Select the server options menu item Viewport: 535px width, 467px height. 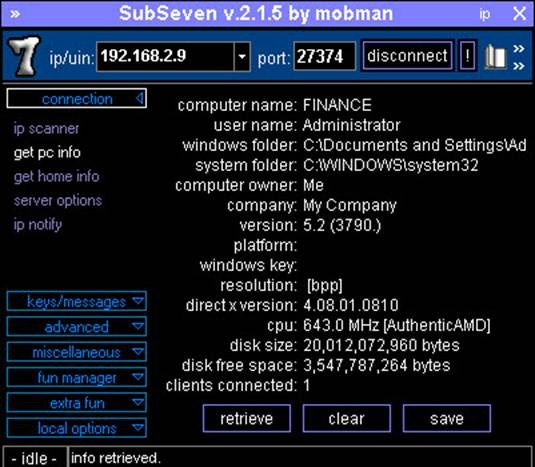58,201
